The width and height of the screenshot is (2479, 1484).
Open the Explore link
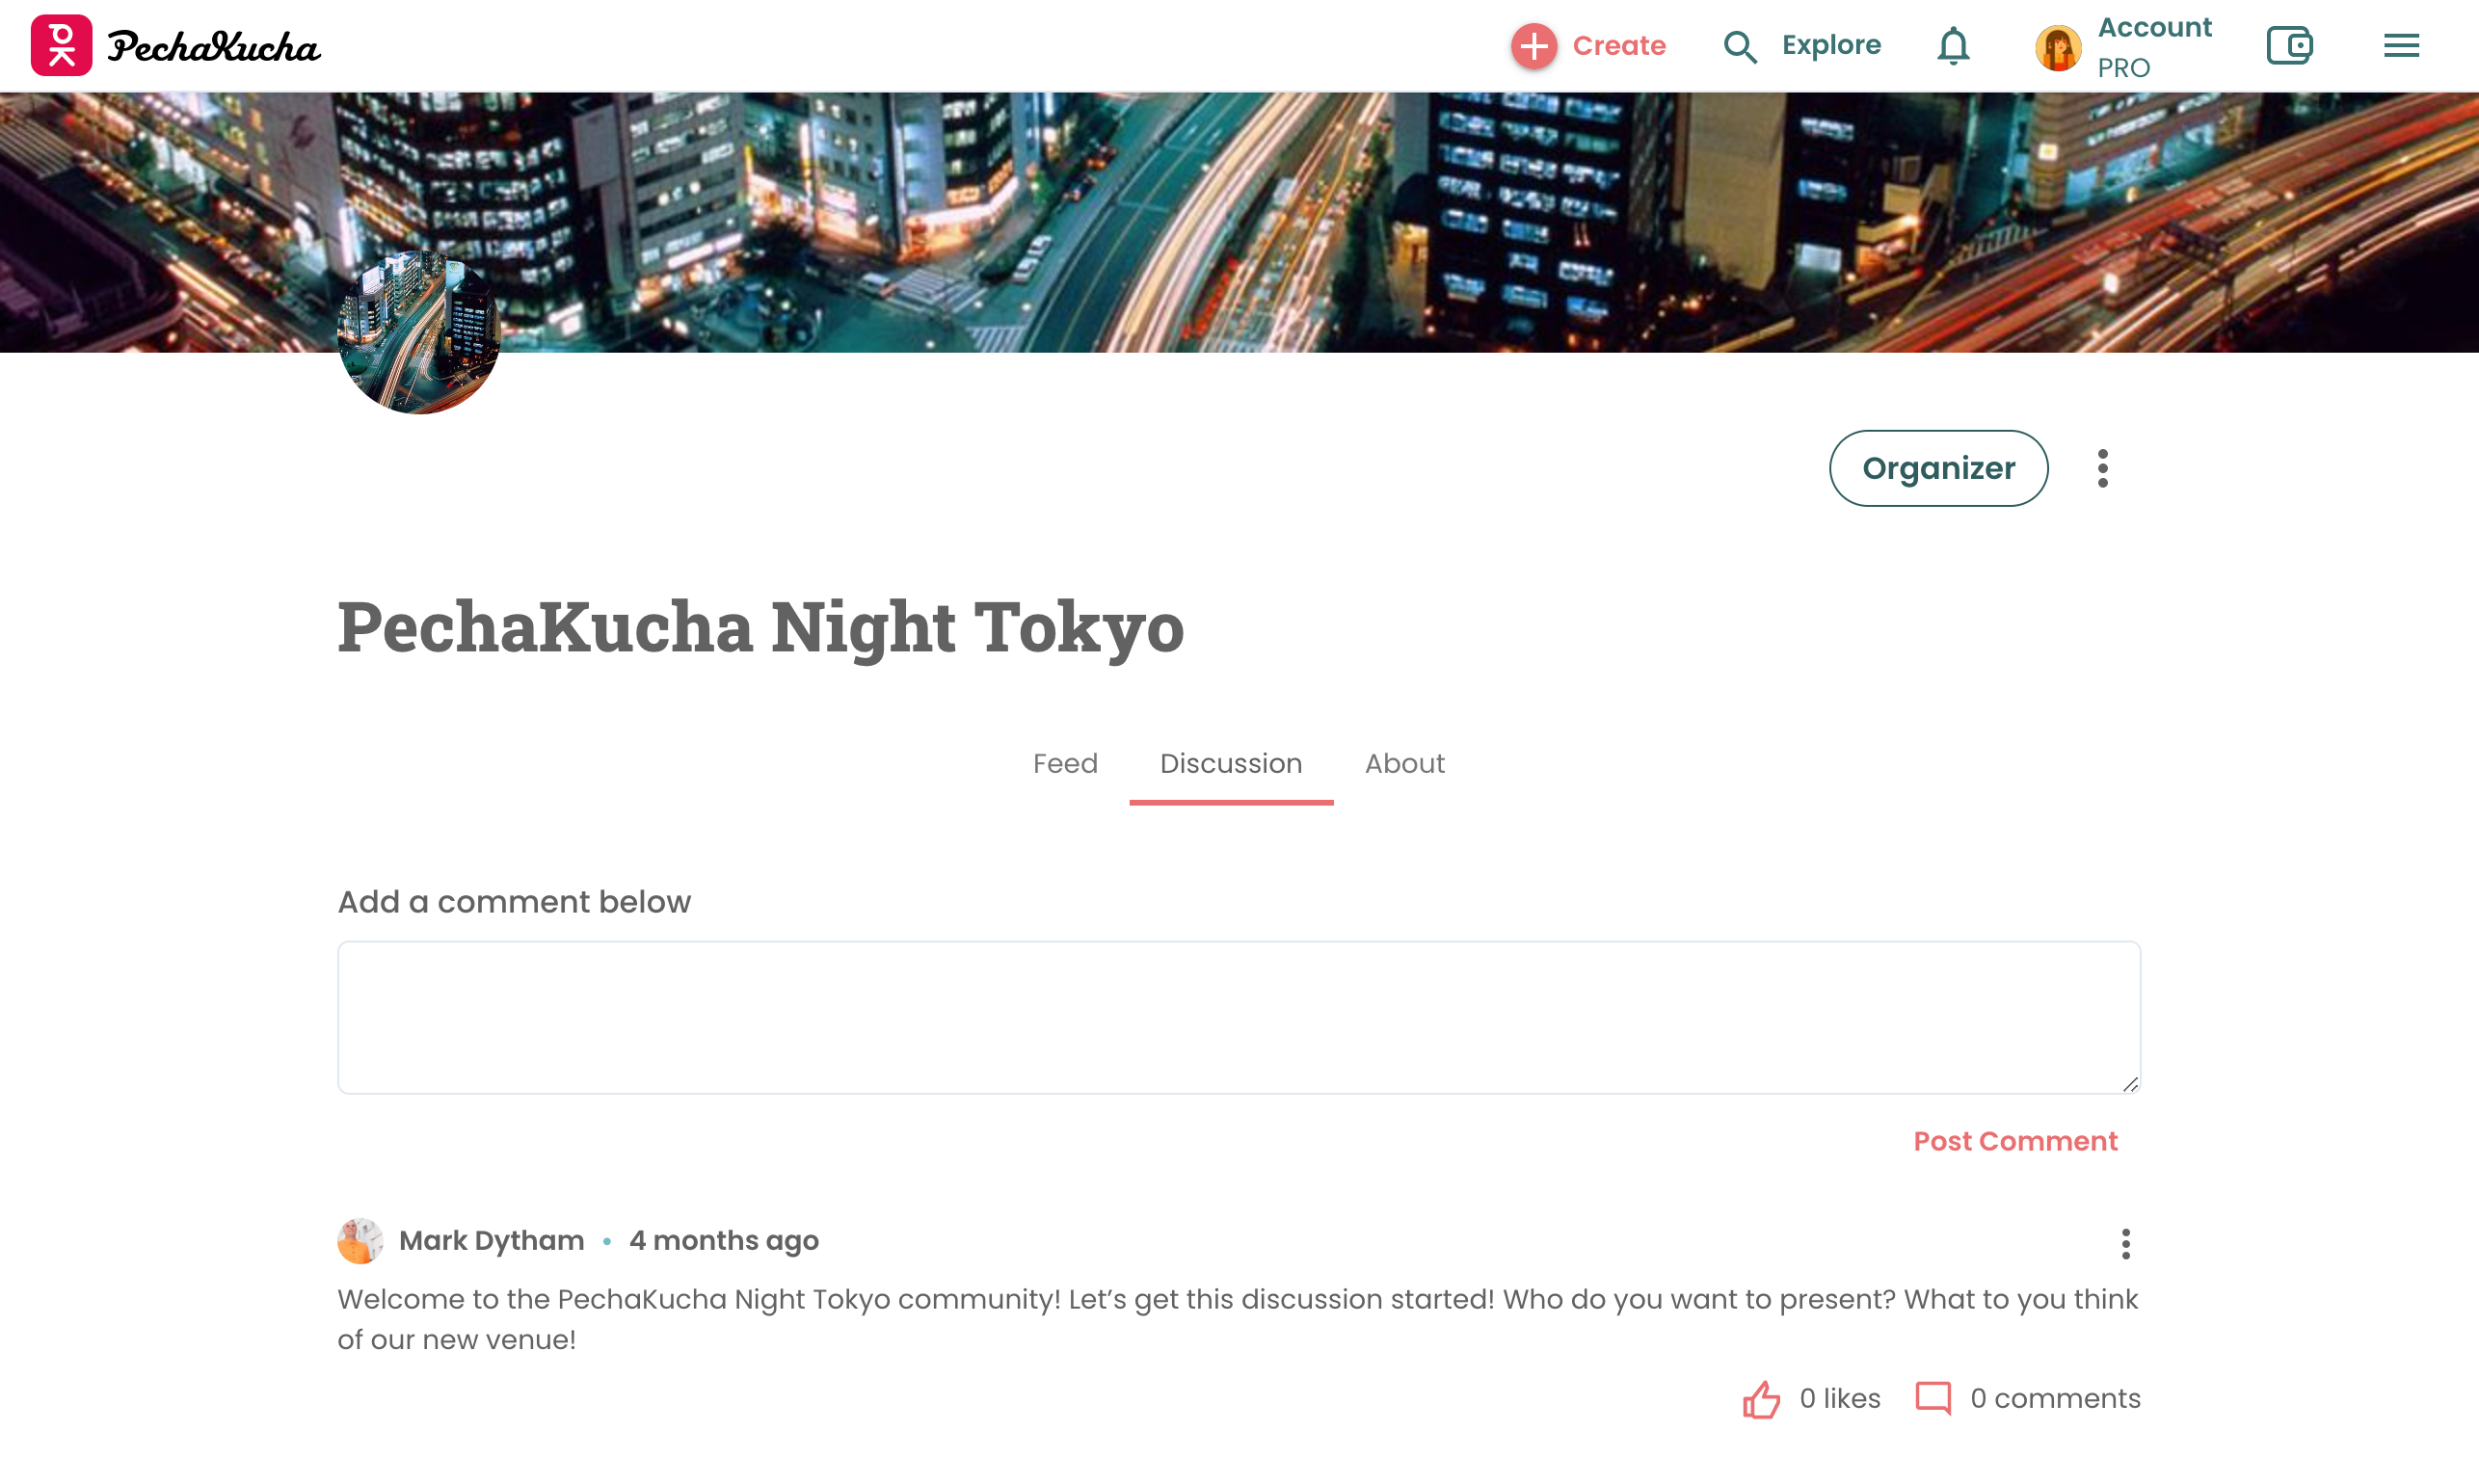click(1830, 45)
